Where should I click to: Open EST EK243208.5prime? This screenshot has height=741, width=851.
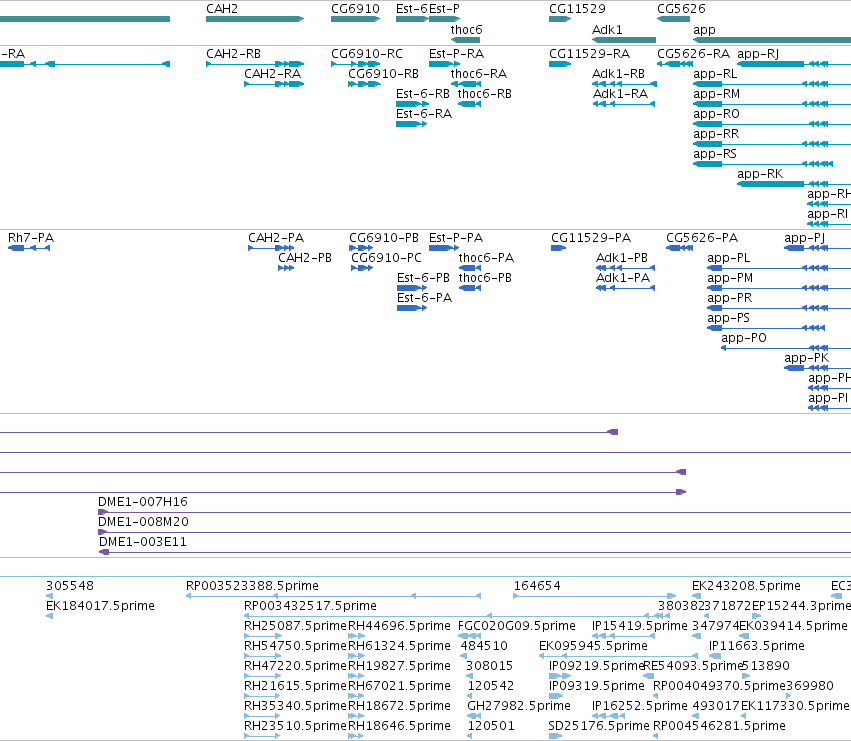click(698, 596)
